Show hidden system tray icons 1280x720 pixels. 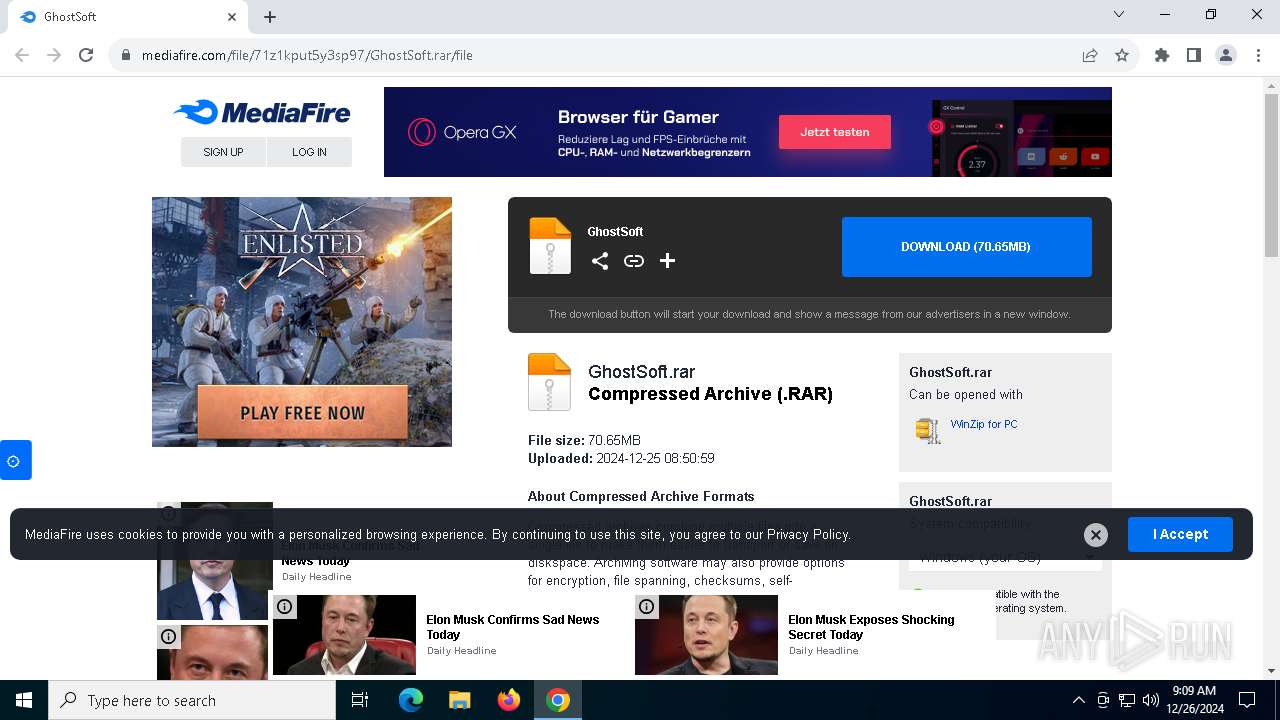click(1078, 700)
